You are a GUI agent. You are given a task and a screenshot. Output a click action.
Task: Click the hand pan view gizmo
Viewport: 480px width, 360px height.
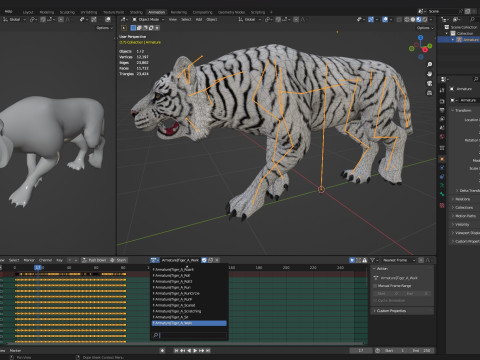point(430,74)
